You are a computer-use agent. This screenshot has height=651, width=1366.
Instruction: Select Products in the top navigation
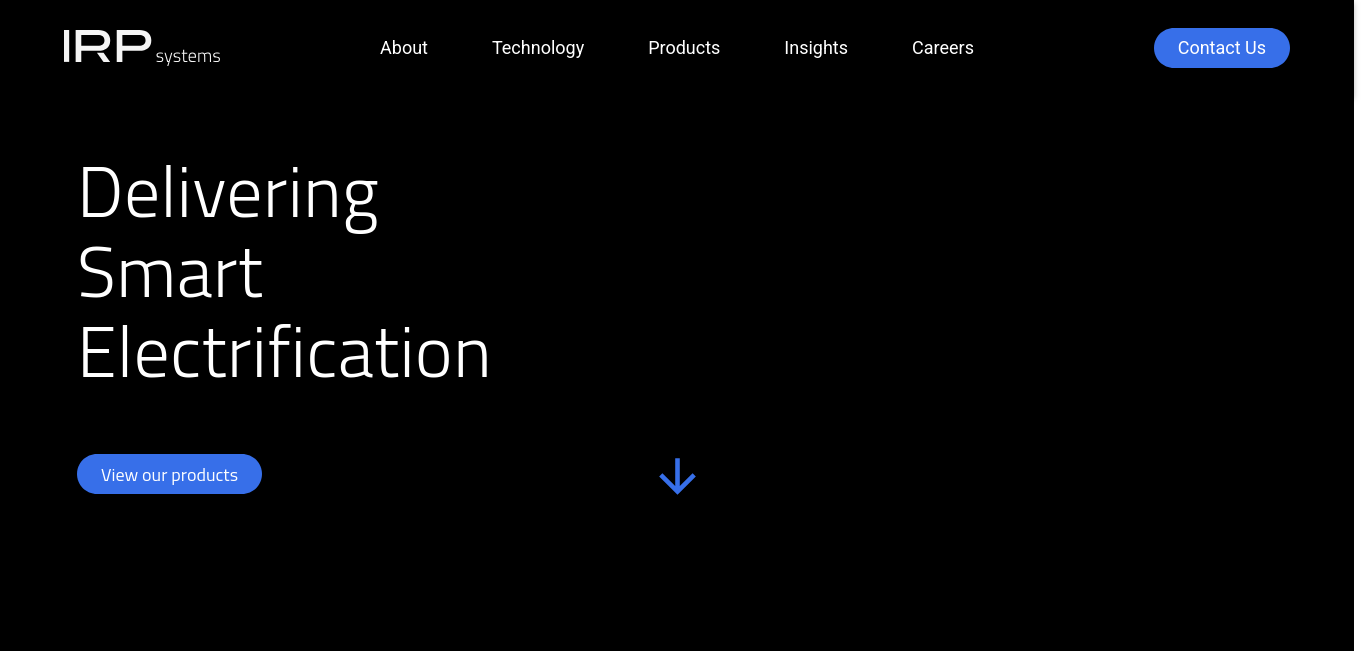pyautogui.click(x=683, y=48)
